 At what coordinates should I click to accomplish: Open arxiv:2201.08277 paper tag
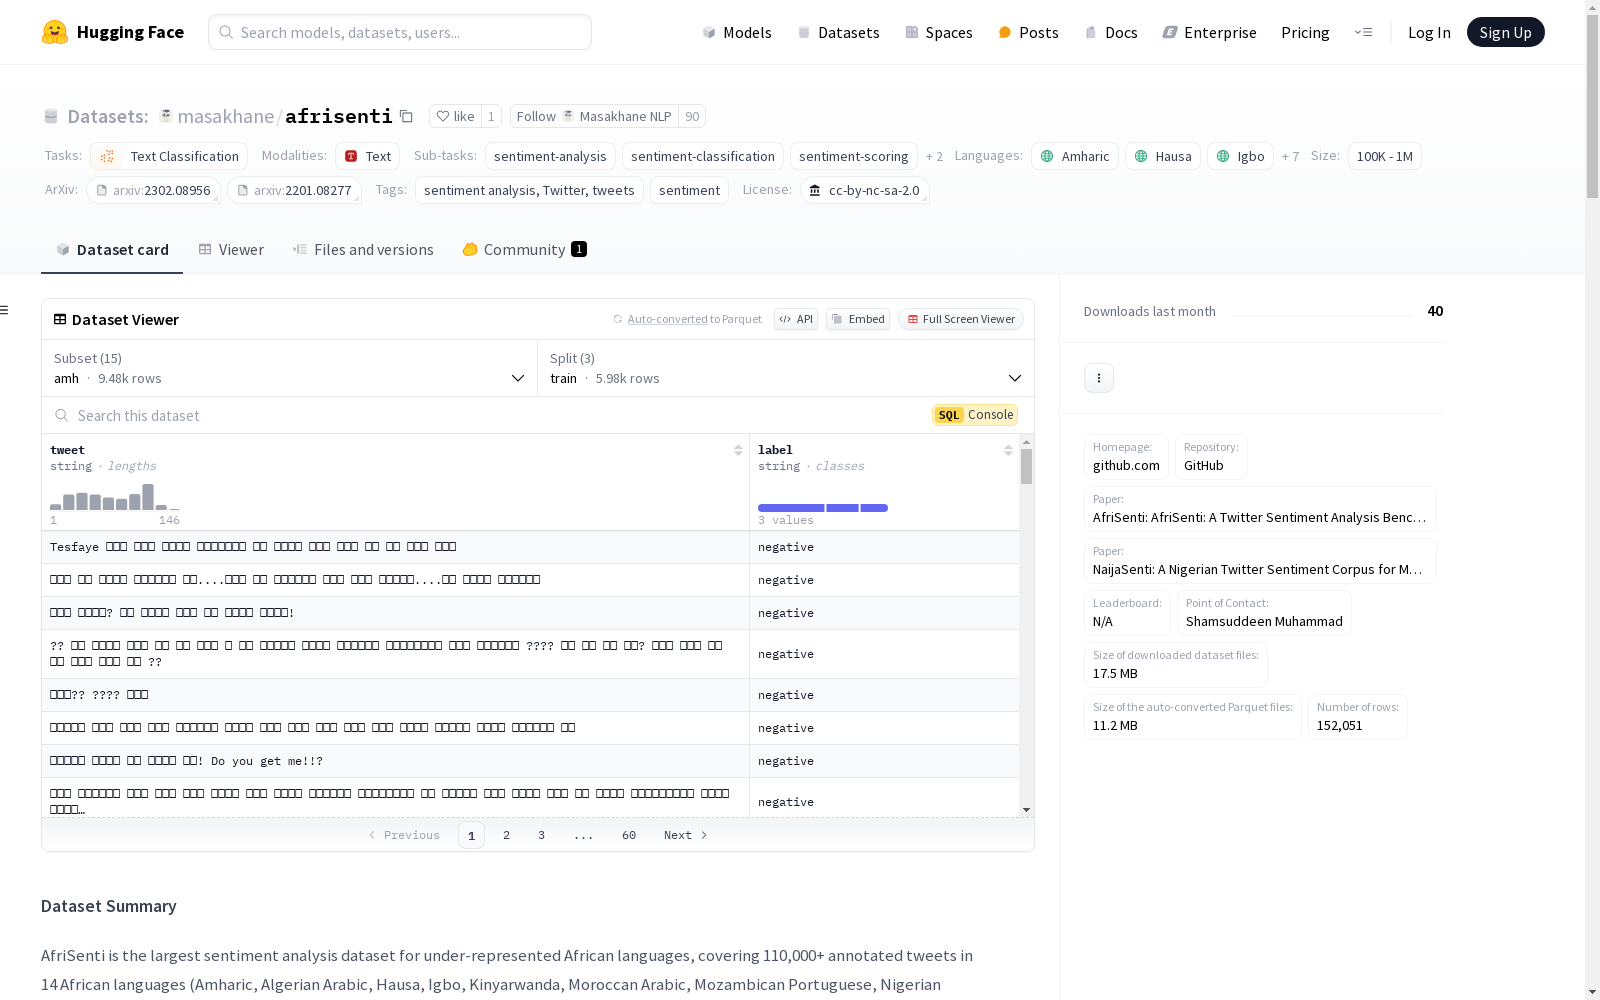click(x=294, y=190)
